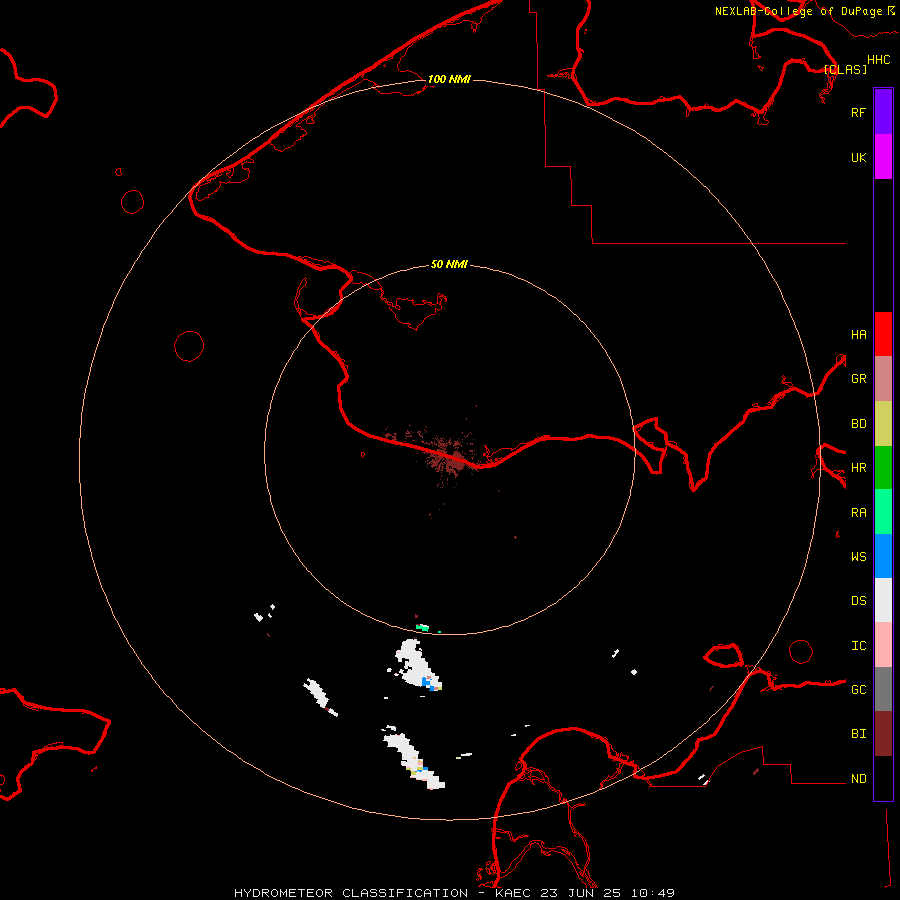The width and height of the screenshot is (900, 900).
Task: Click the red HA legend color swatch
Action: click(883, 334)
